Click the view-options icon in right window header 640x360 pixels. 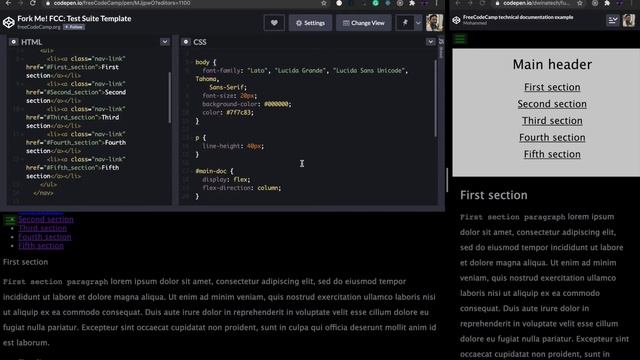click(x=613, y=20)
